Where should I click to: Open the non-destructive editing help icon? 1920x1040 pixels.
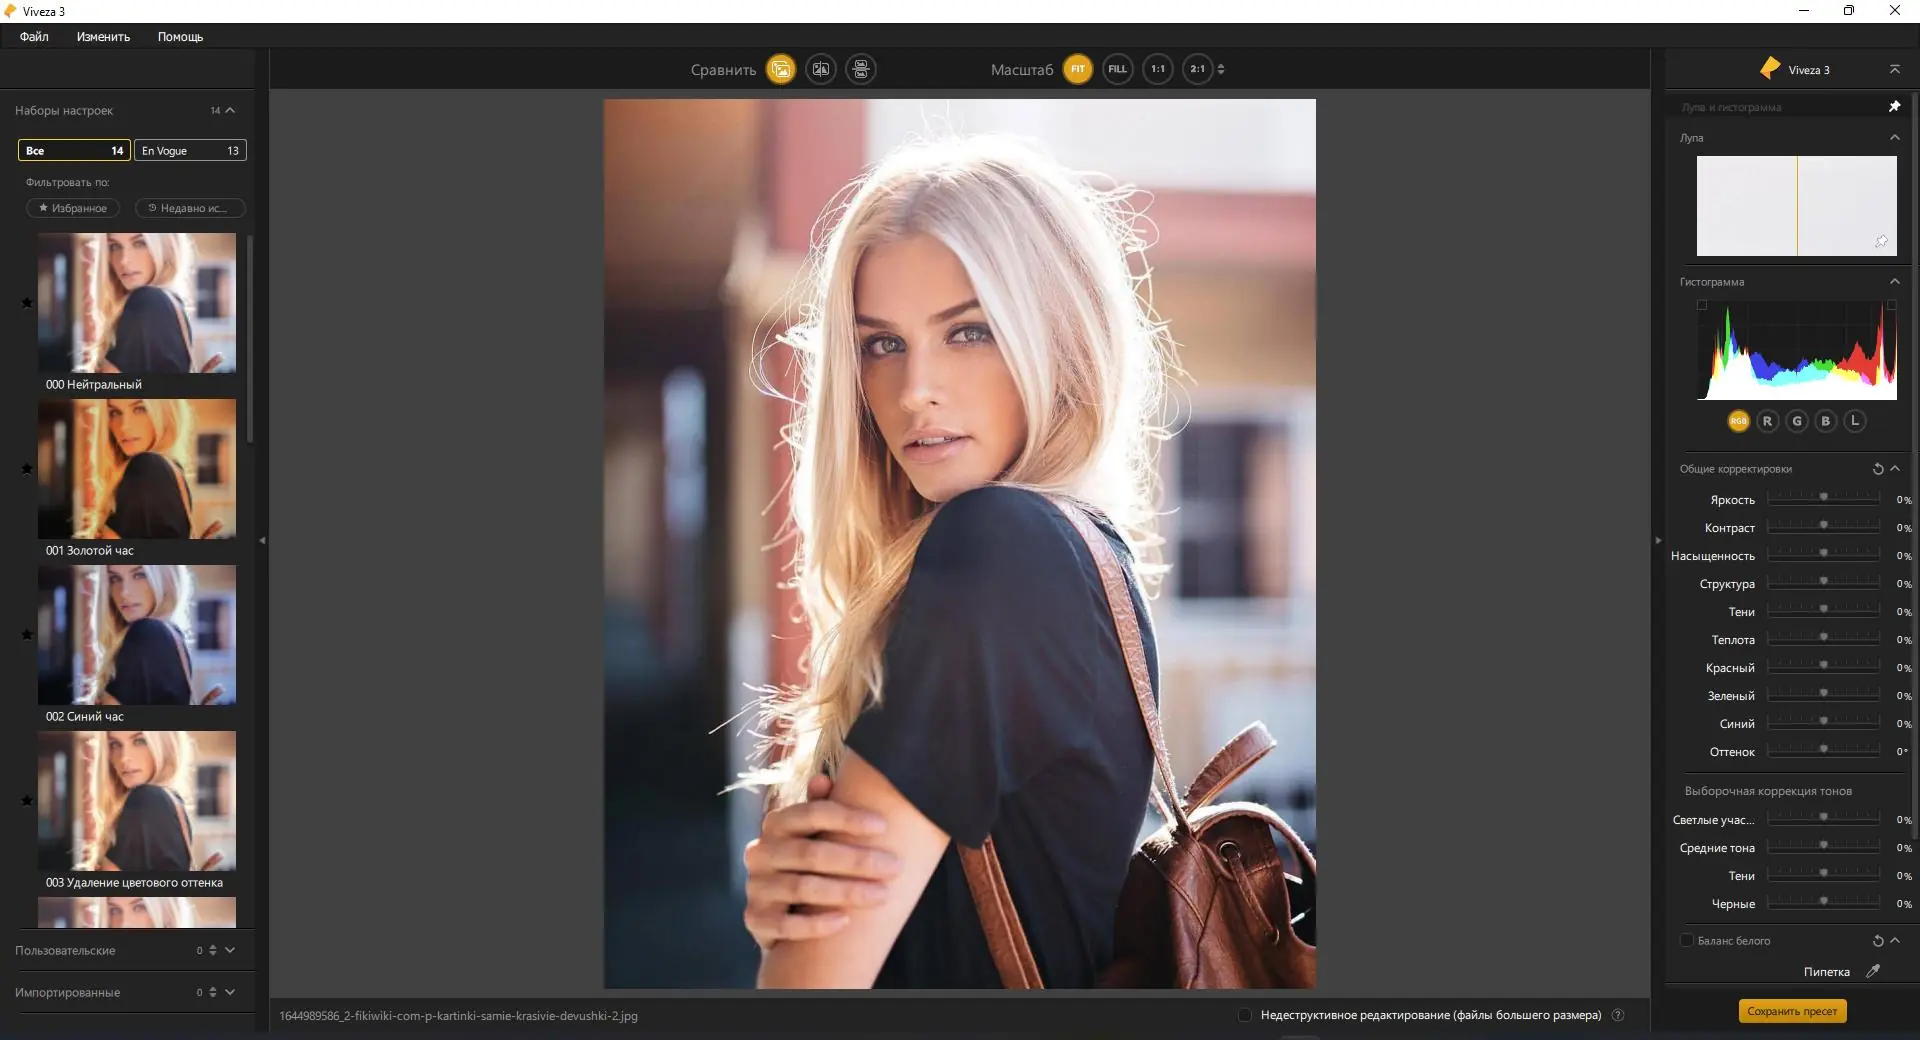(x=1618, y=1015)
